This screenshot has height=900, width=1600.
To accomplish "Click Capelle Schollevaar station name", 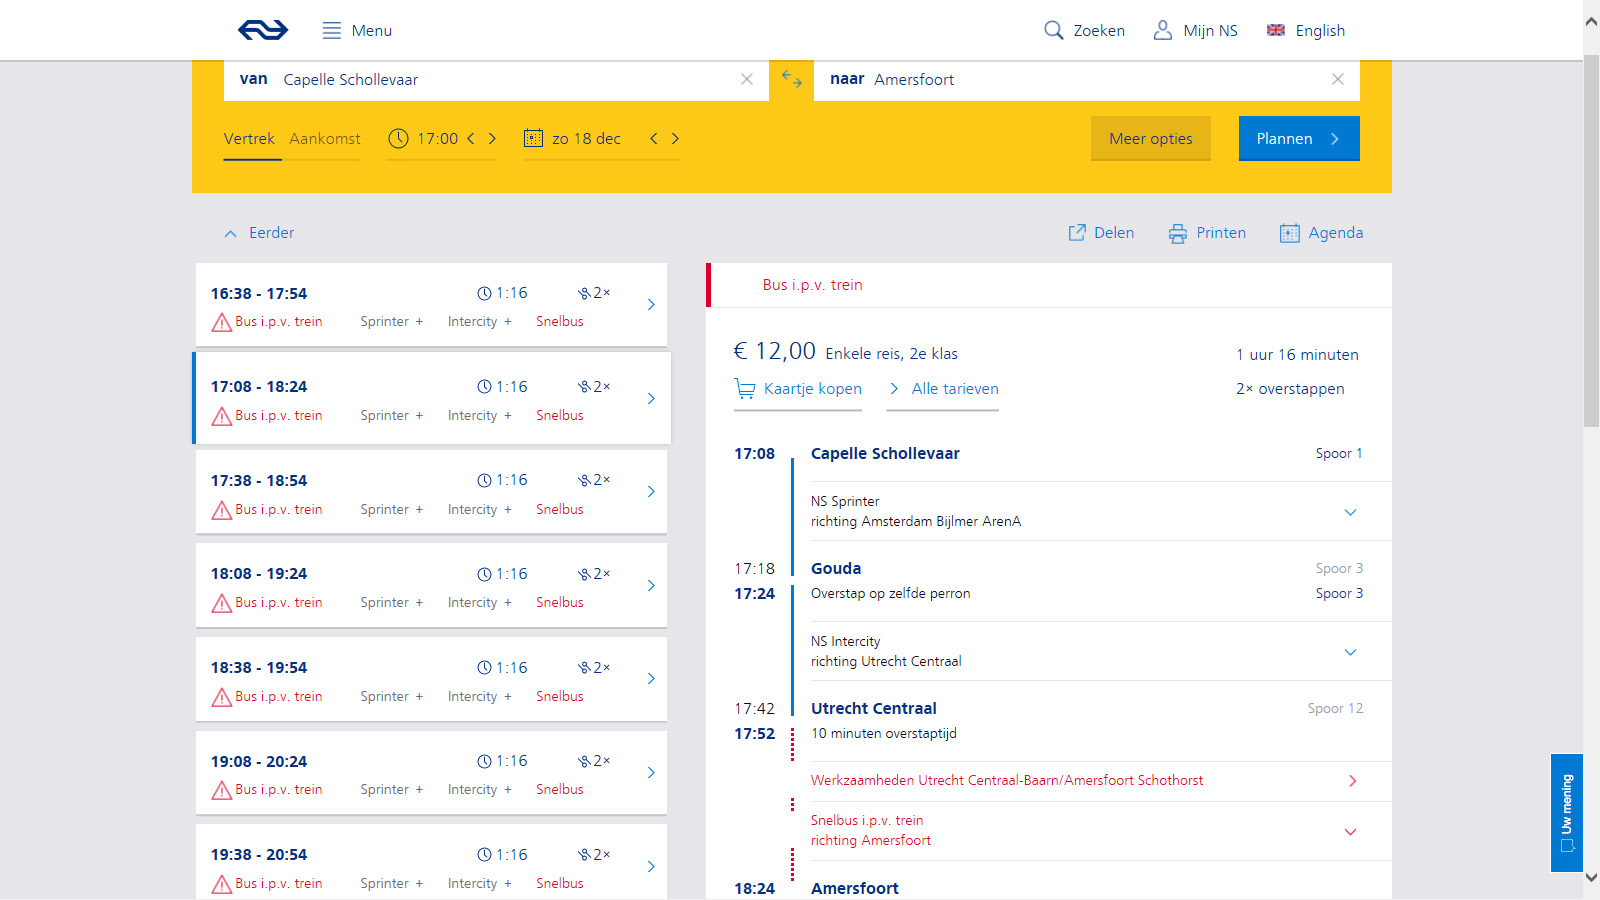I will coord(885,454).
